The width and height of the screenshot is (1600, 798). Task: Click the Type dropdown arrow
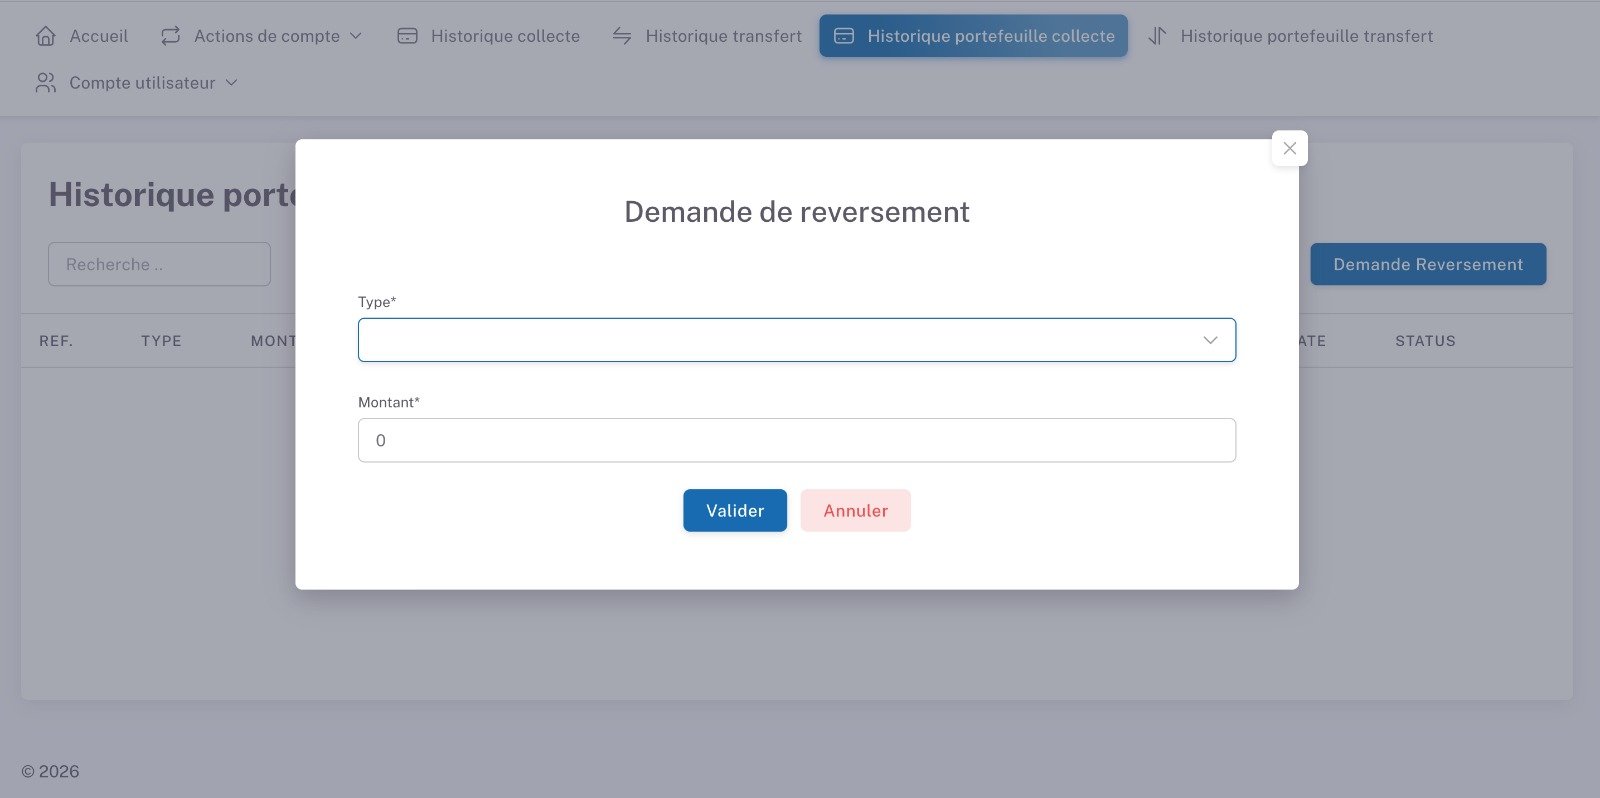tap(1210, 340)
